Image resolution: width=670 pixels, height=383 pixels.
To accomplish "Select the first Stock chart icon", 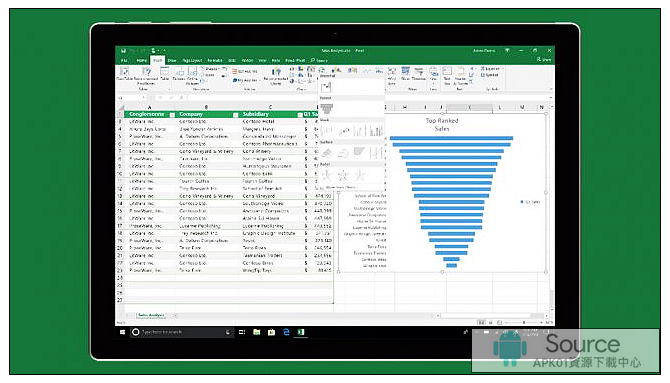I will coord(327,130).
